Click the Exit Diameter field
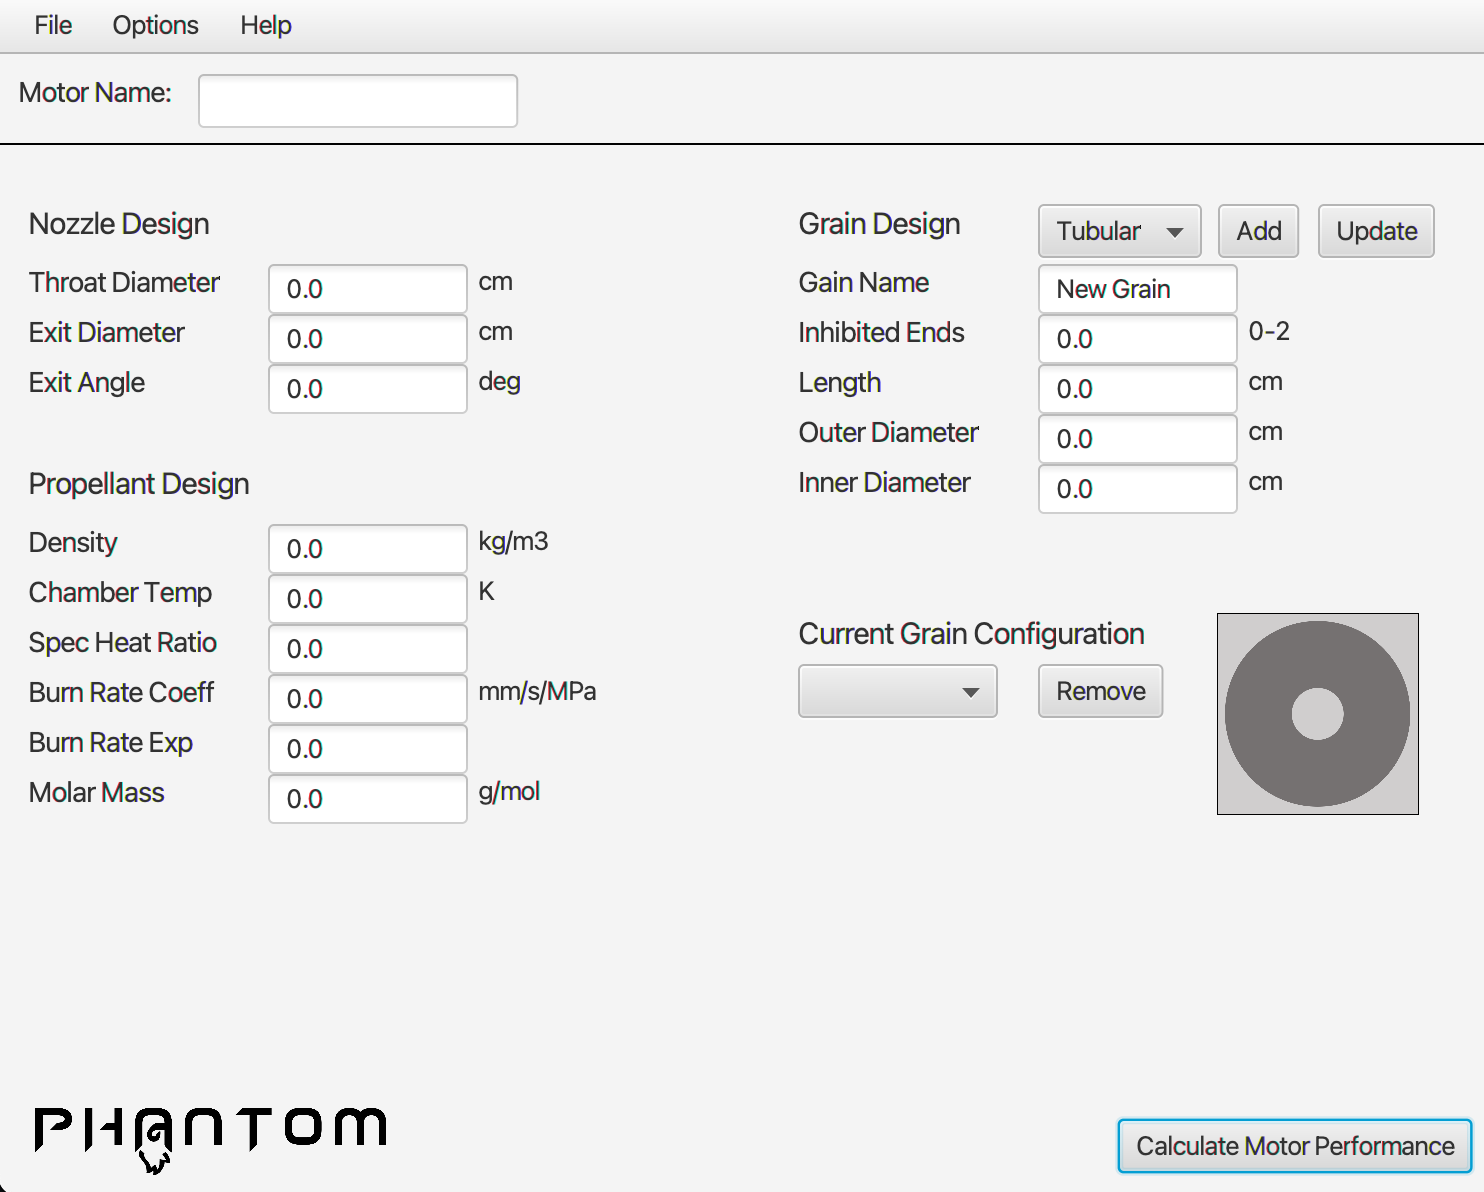 point(368,339)
